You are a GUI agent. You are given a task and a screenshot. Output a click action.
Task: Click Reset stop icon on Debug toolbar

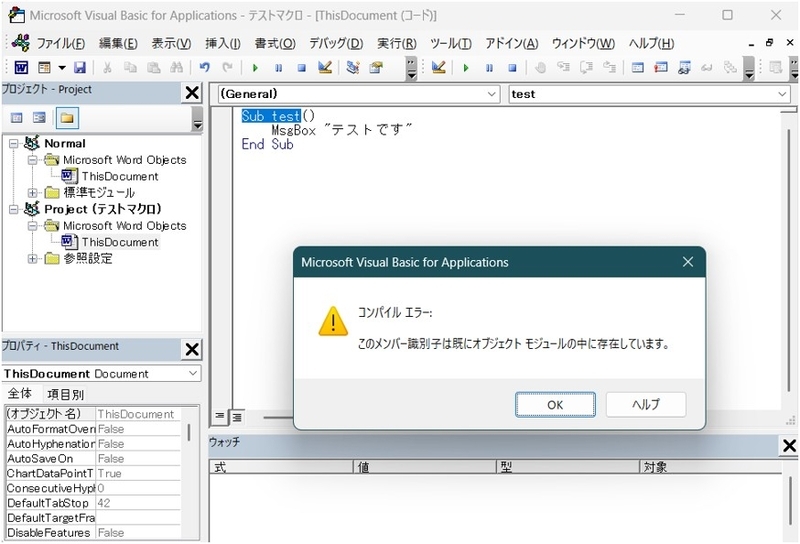coord(512,67)
